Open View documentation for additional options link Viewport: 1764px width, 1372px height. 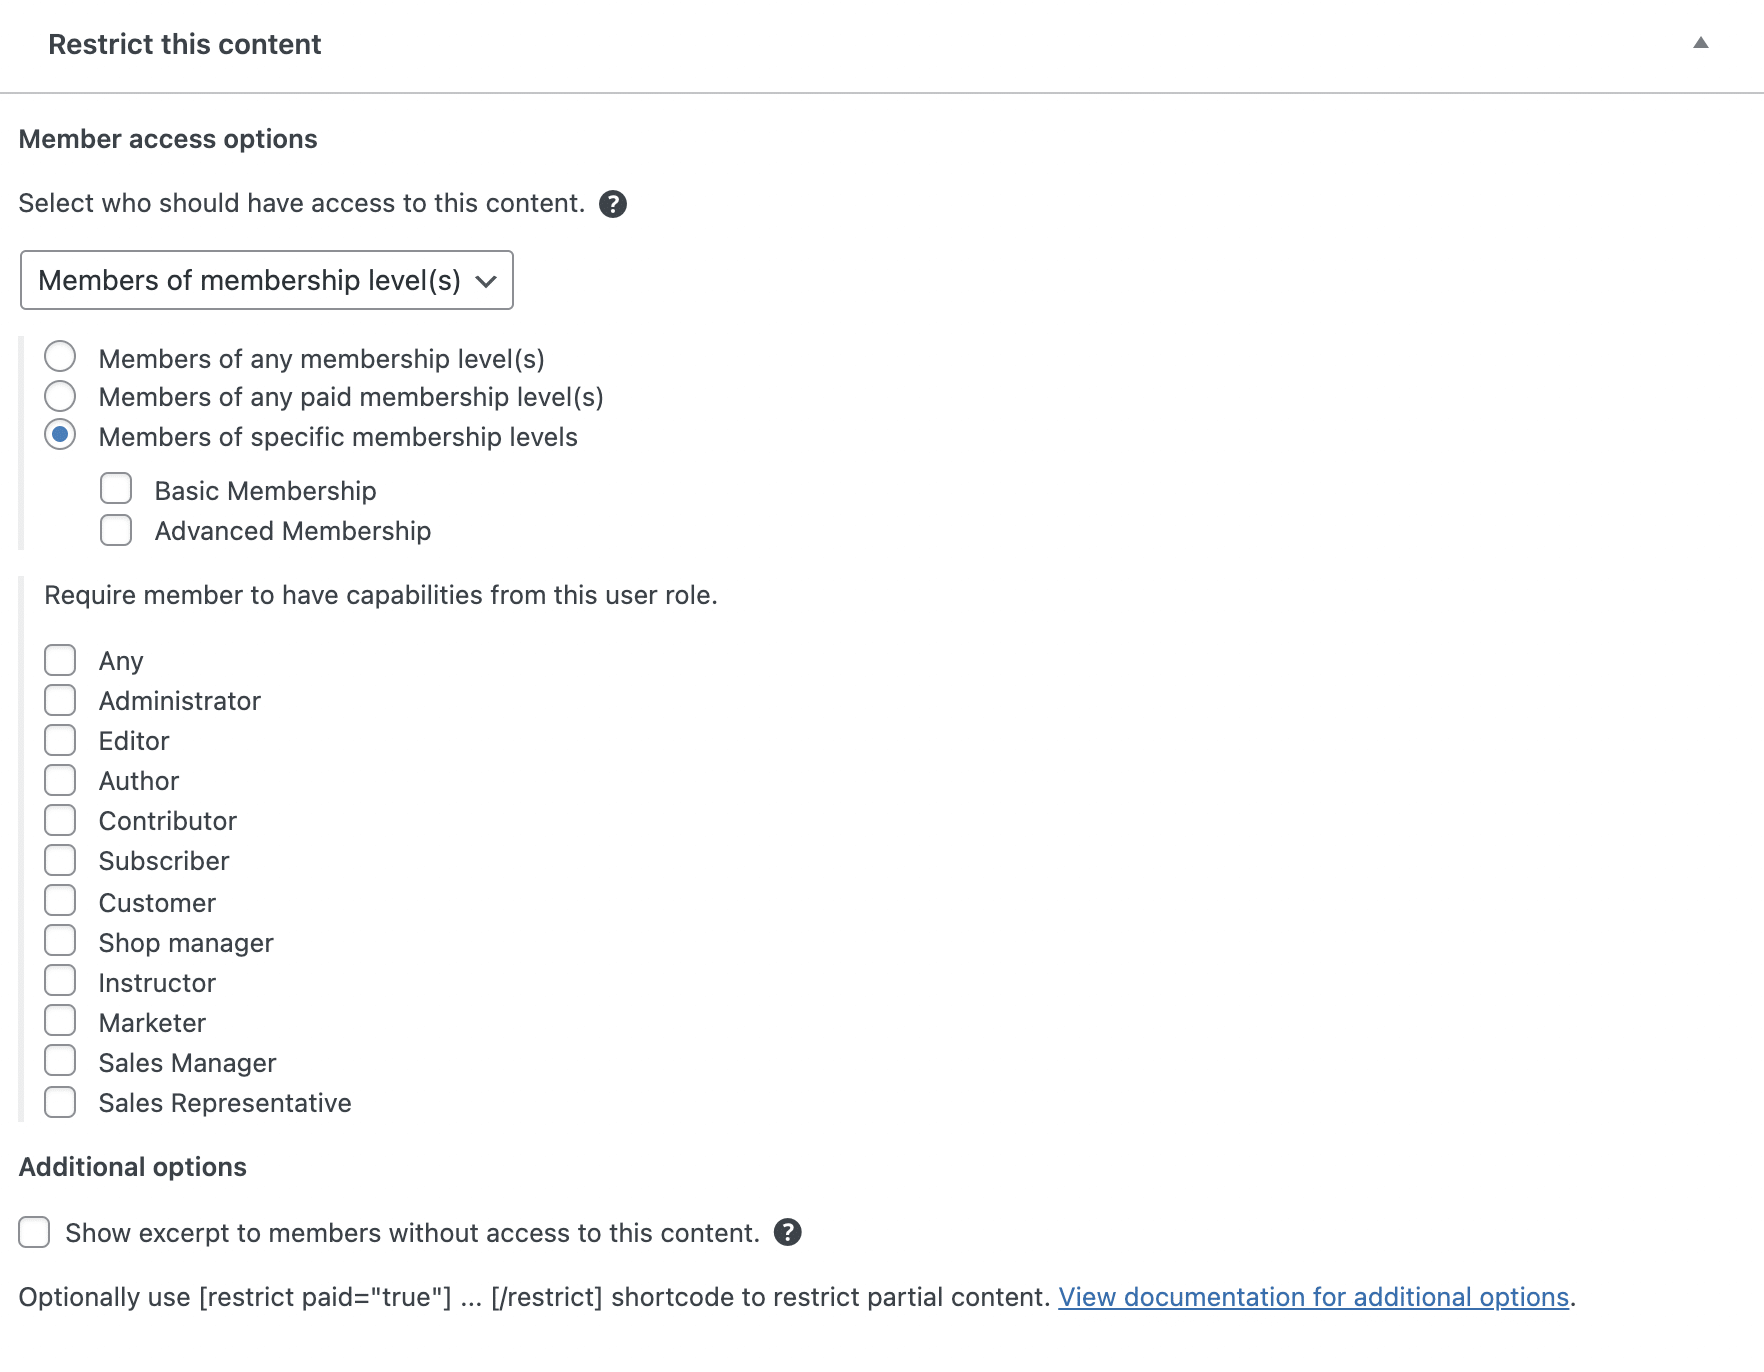click(1315, 1296)
